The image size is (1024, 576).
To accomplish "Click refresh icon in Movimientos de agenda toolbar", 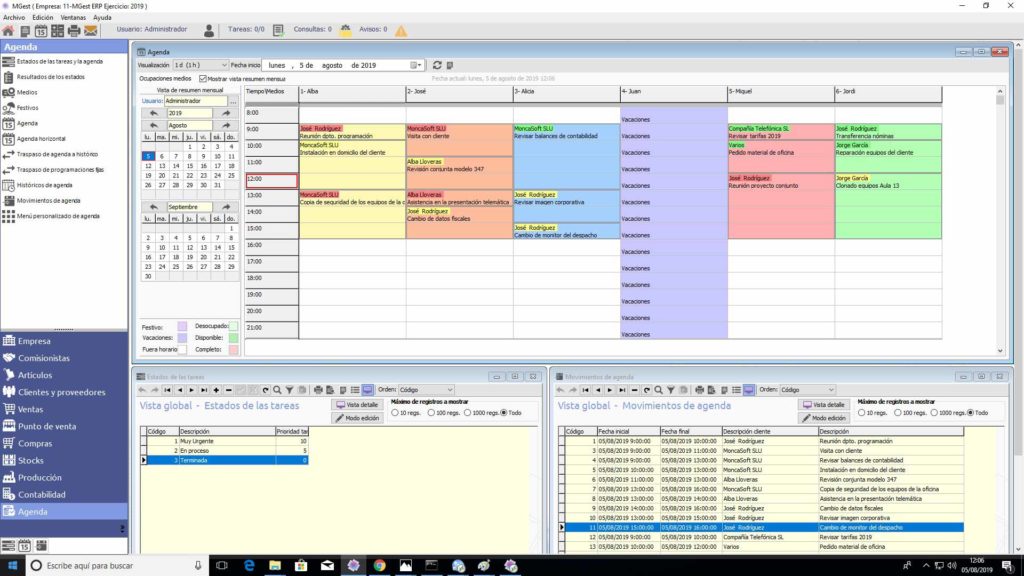I will (647, 390).
